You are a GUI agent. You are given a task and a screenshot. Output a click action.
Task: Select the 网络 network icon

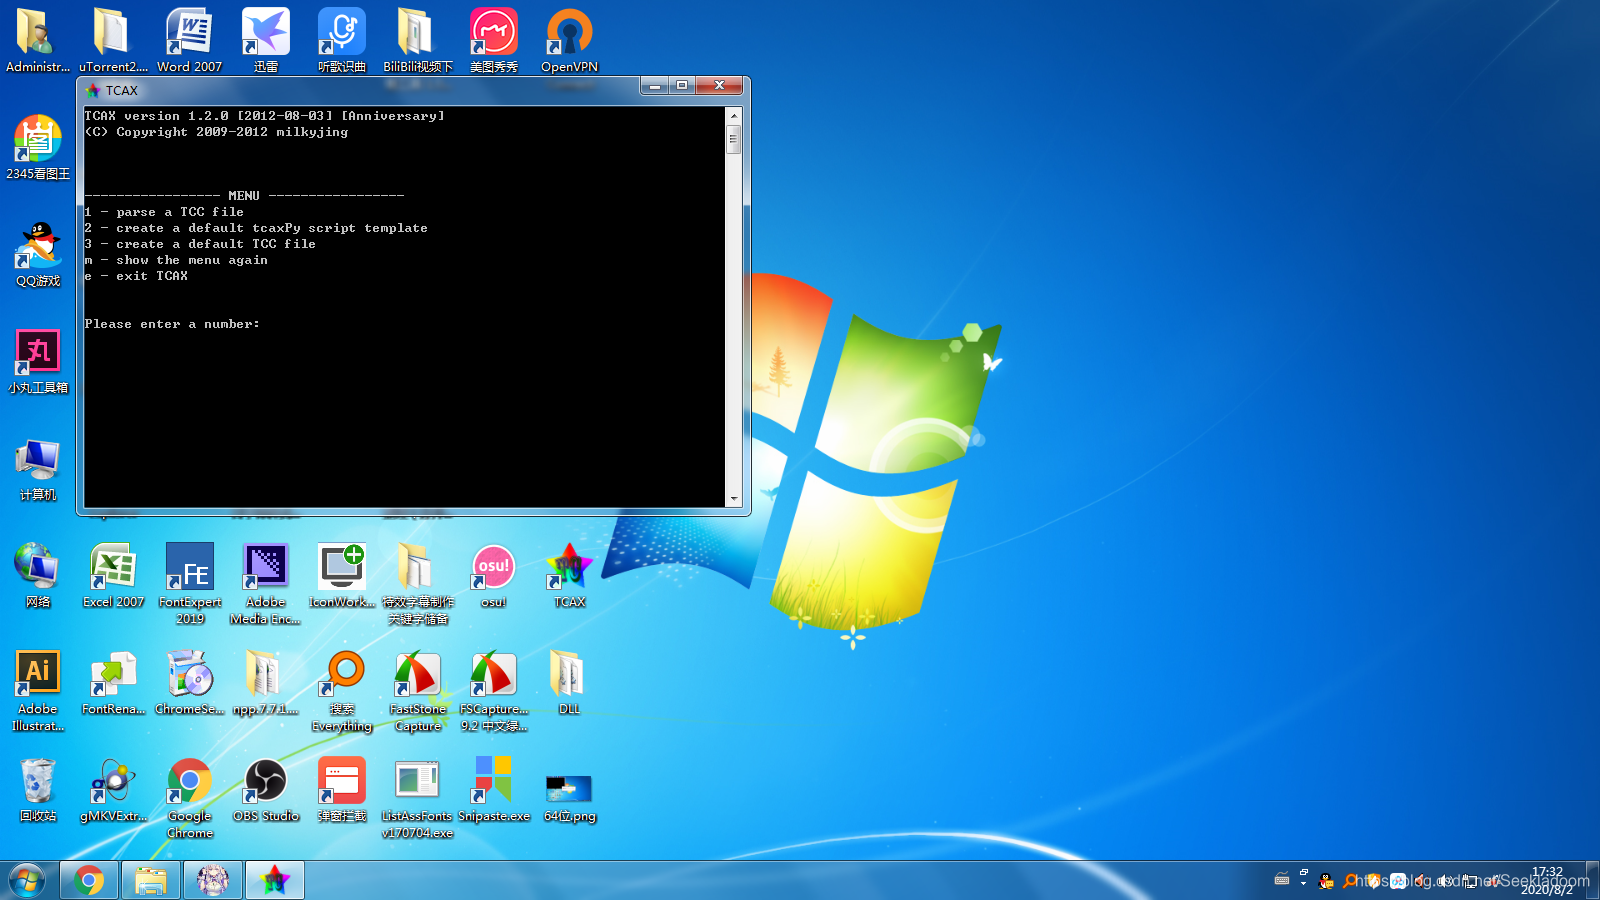point(38,575)
